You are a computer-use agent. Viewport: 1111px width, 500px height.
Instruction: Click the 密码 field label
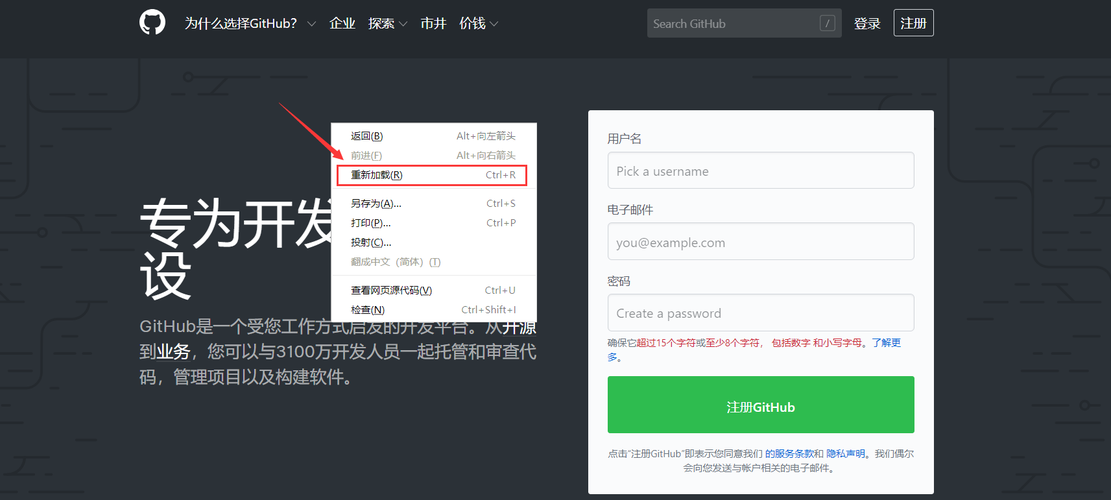pyautogui.click(x=619, y=281)
